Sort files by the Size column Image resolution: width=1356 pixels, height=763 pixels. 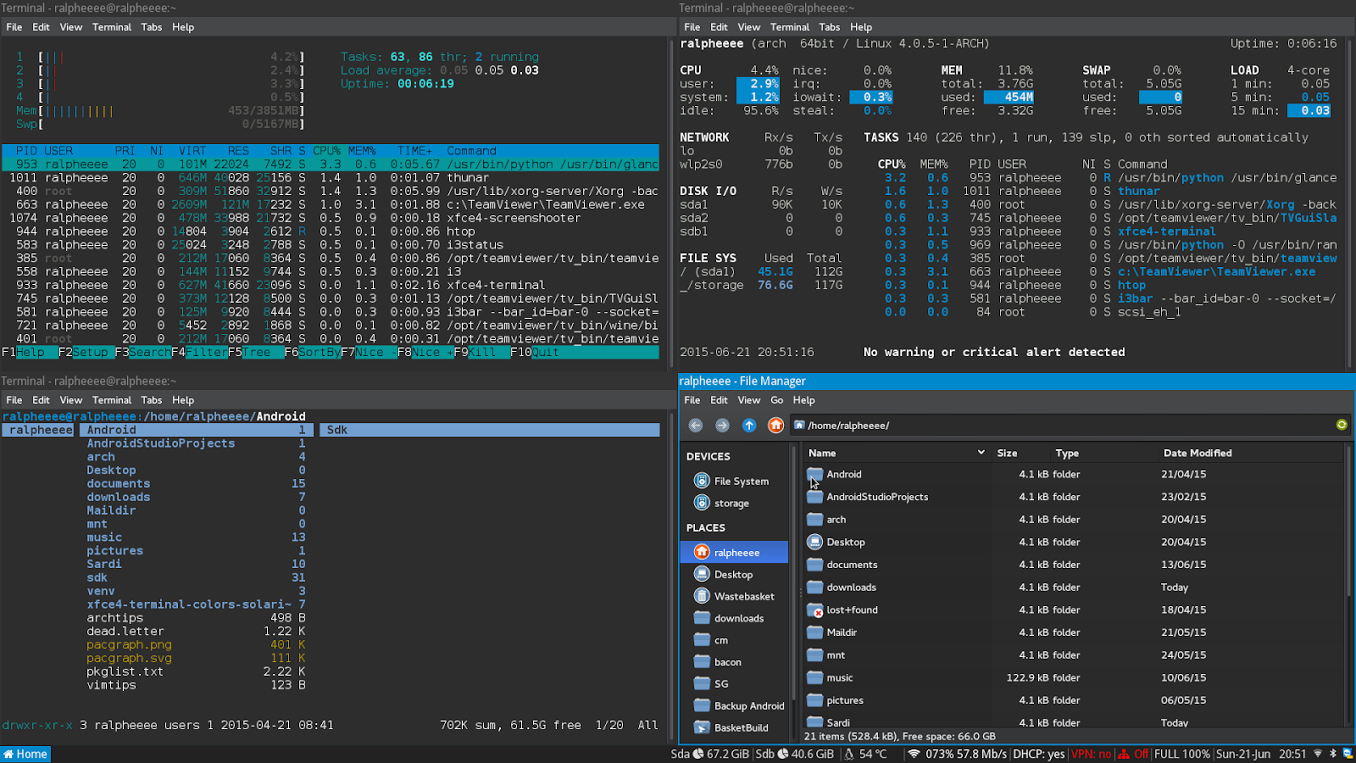tap(1007, 453)
